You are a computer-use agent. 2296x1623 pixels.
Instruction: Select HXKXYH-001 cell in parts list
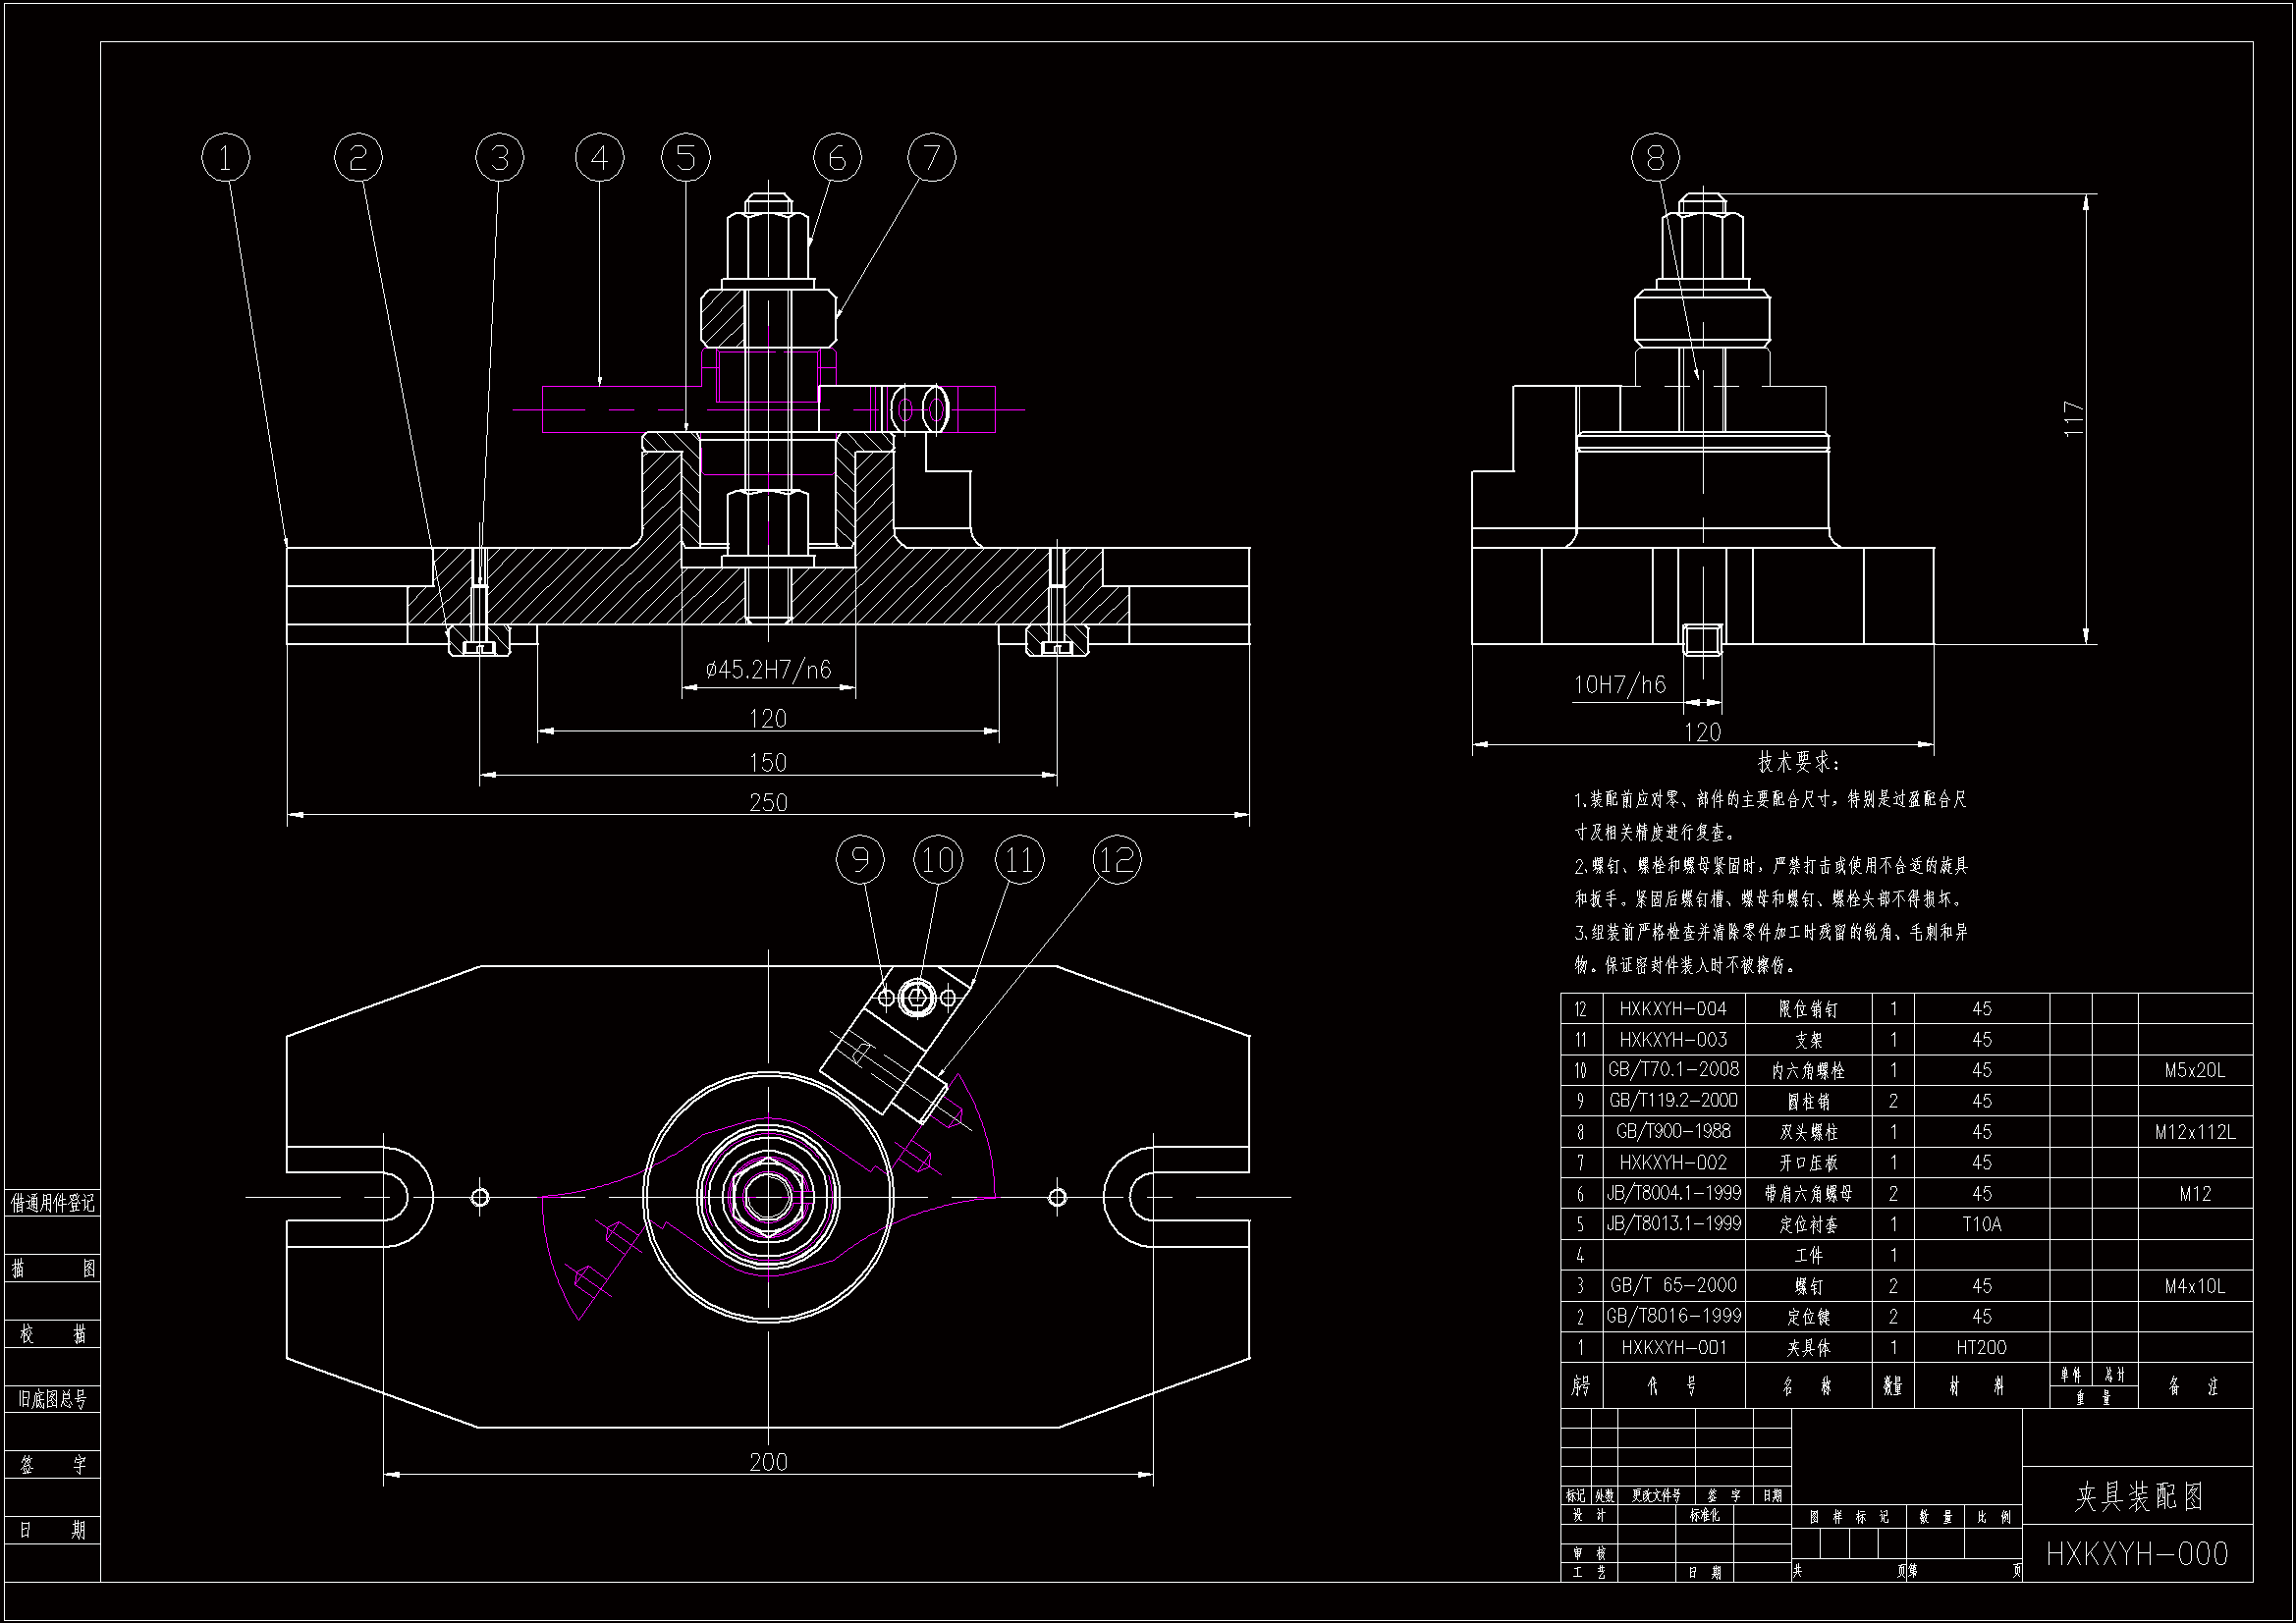coord(1673,1347)
